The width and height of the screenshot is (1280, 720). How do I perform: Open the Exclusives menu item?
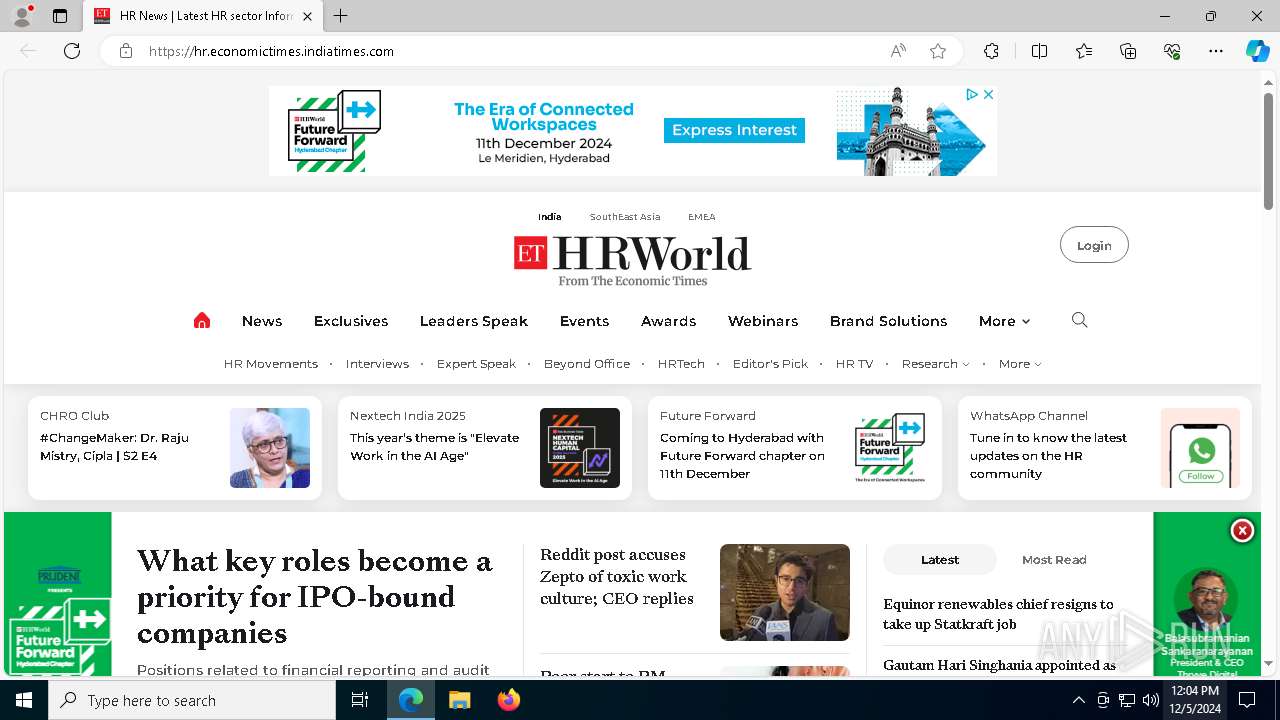[x=351, y=321]
